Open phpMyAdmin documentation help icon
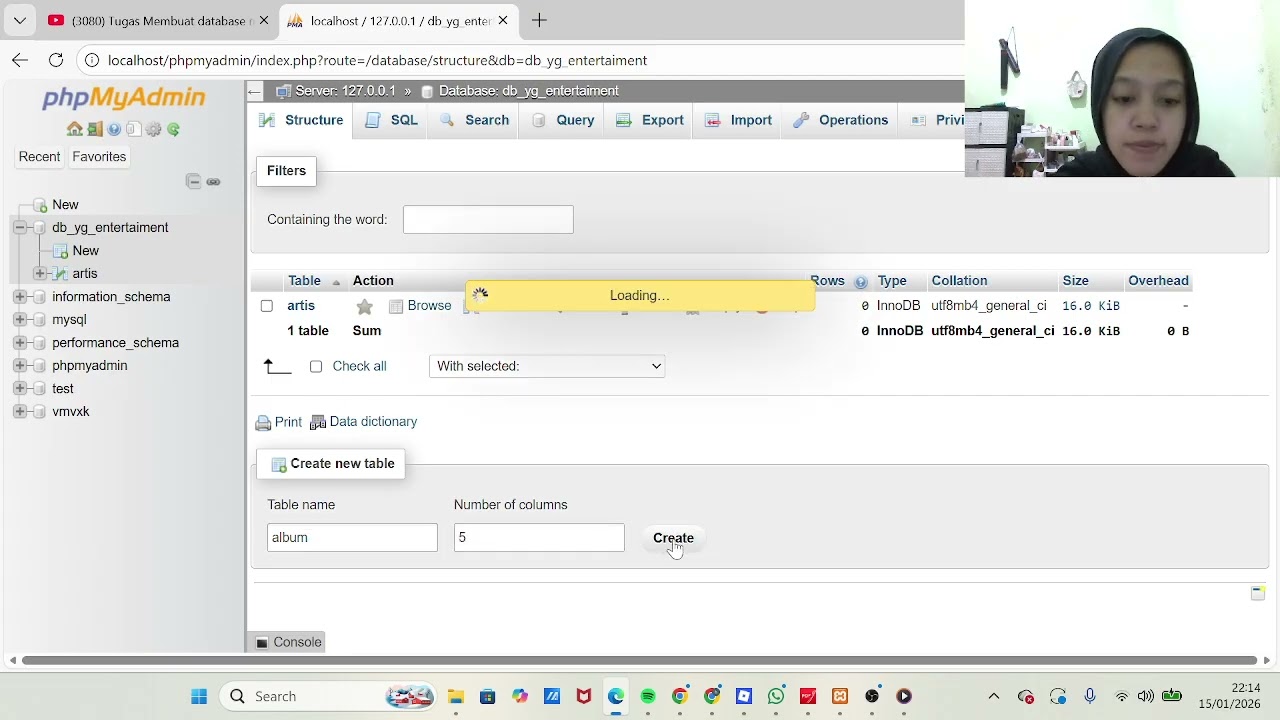 click(x=114, y=129)
